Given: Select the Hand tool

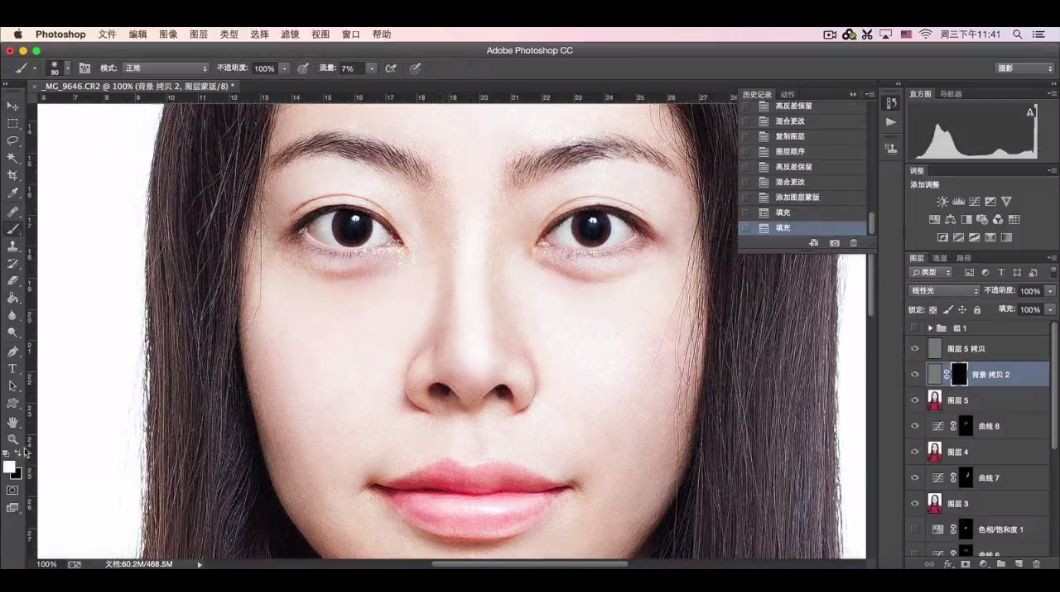Looking at the screenshot, I should tap(12, 422).
